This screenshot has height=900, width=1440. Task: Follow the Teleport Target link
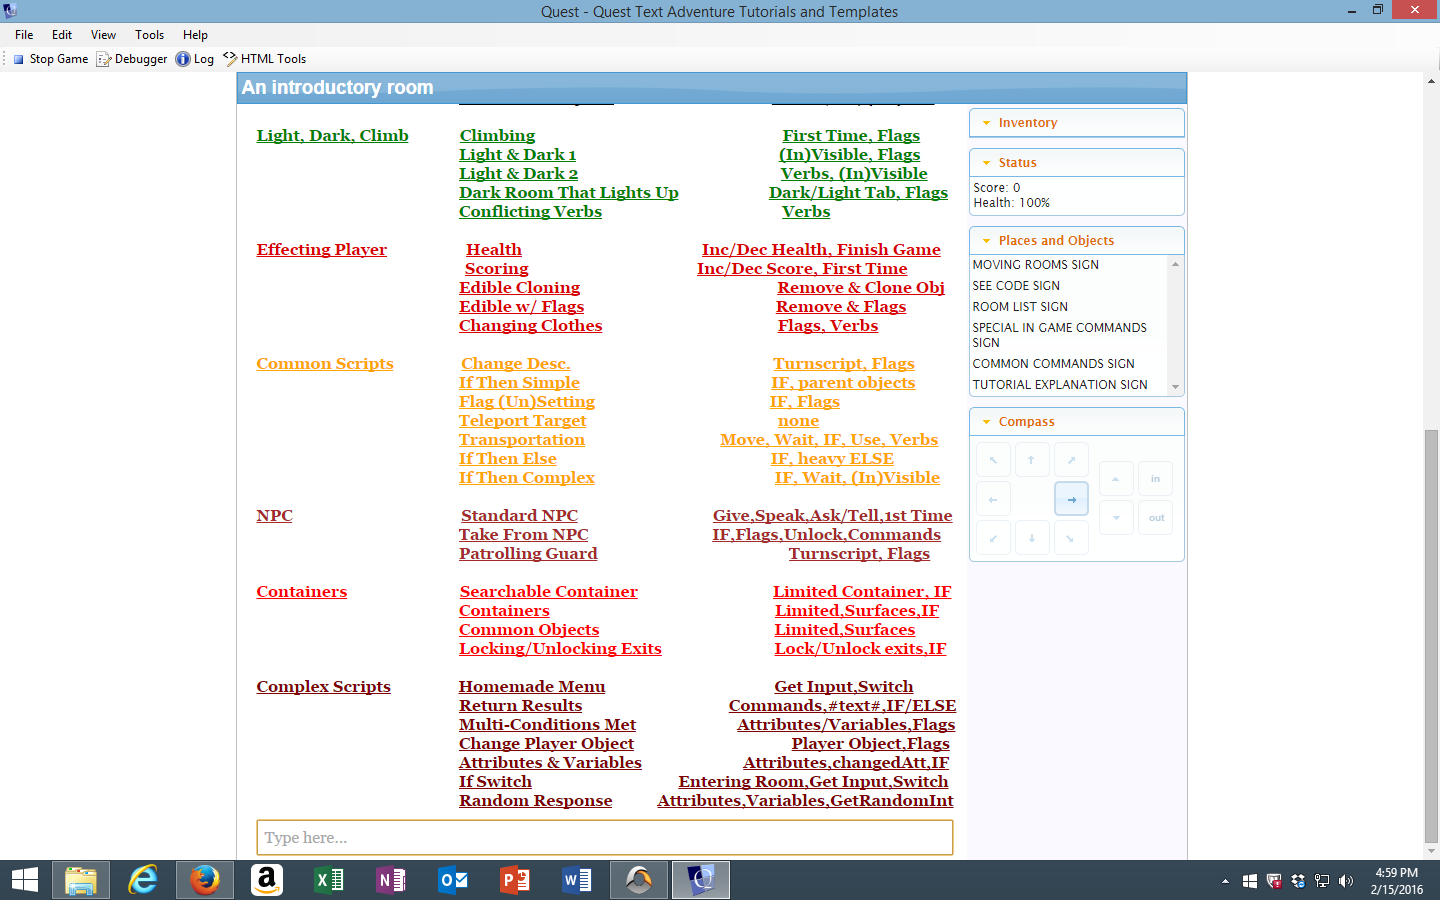pos(523,421)
